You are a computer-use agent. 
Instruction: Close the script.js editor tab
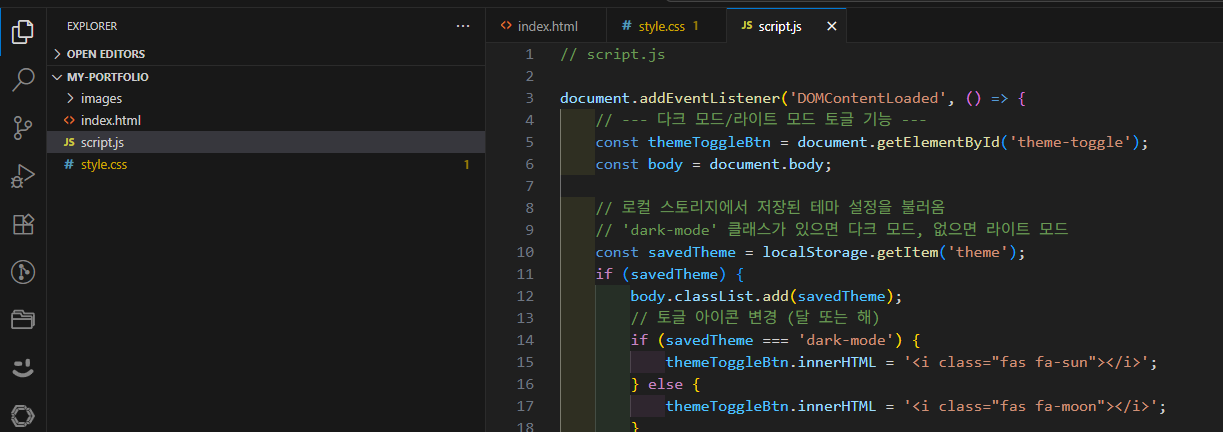(x=831, y=26)
